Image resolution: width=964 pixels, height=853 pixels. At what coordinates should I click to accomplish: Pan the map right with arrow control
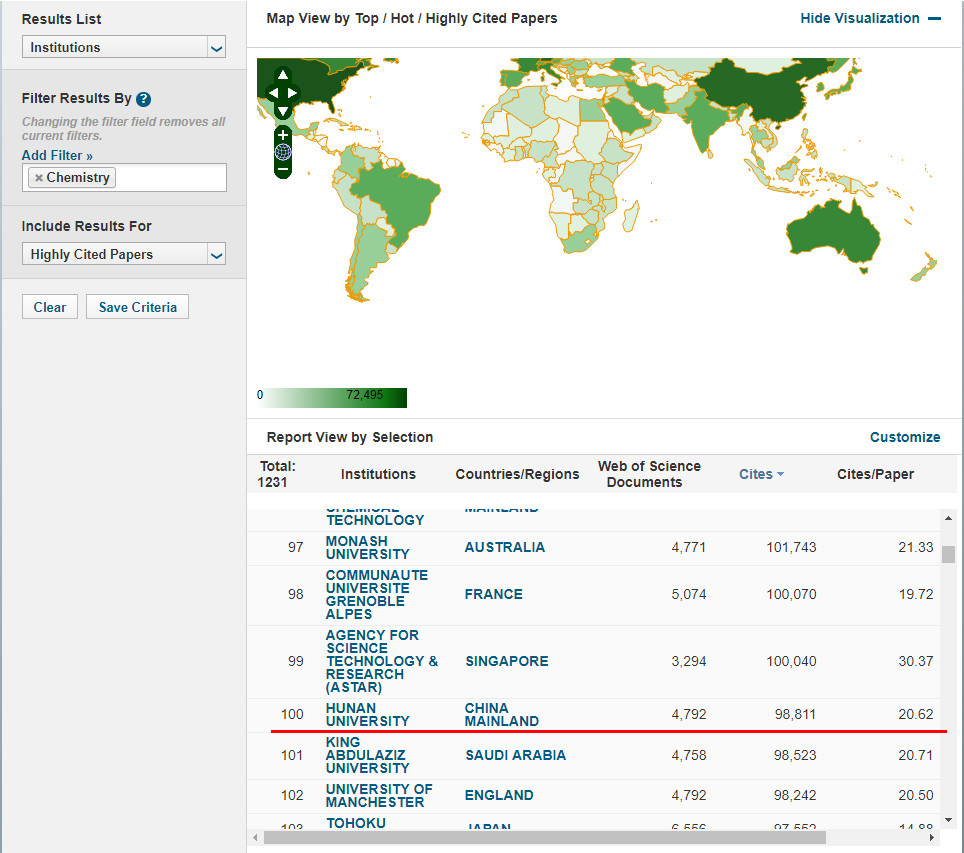click(x=293, y=93)
